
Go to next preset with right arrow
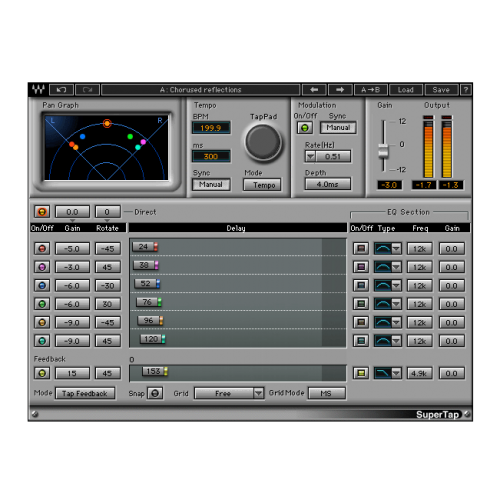pyautogui.click(x=340, y=90)
